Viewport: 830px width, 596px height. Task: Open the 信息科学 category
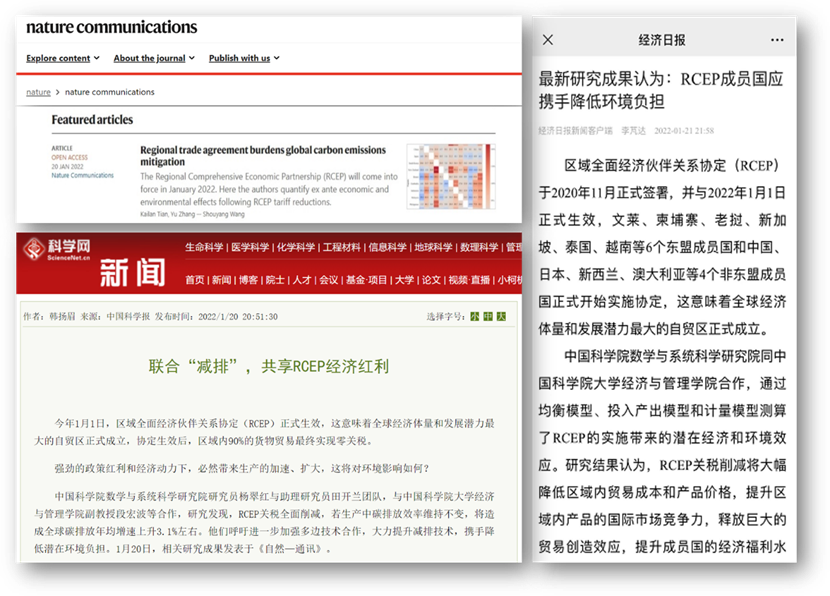[x=388, y=248]
